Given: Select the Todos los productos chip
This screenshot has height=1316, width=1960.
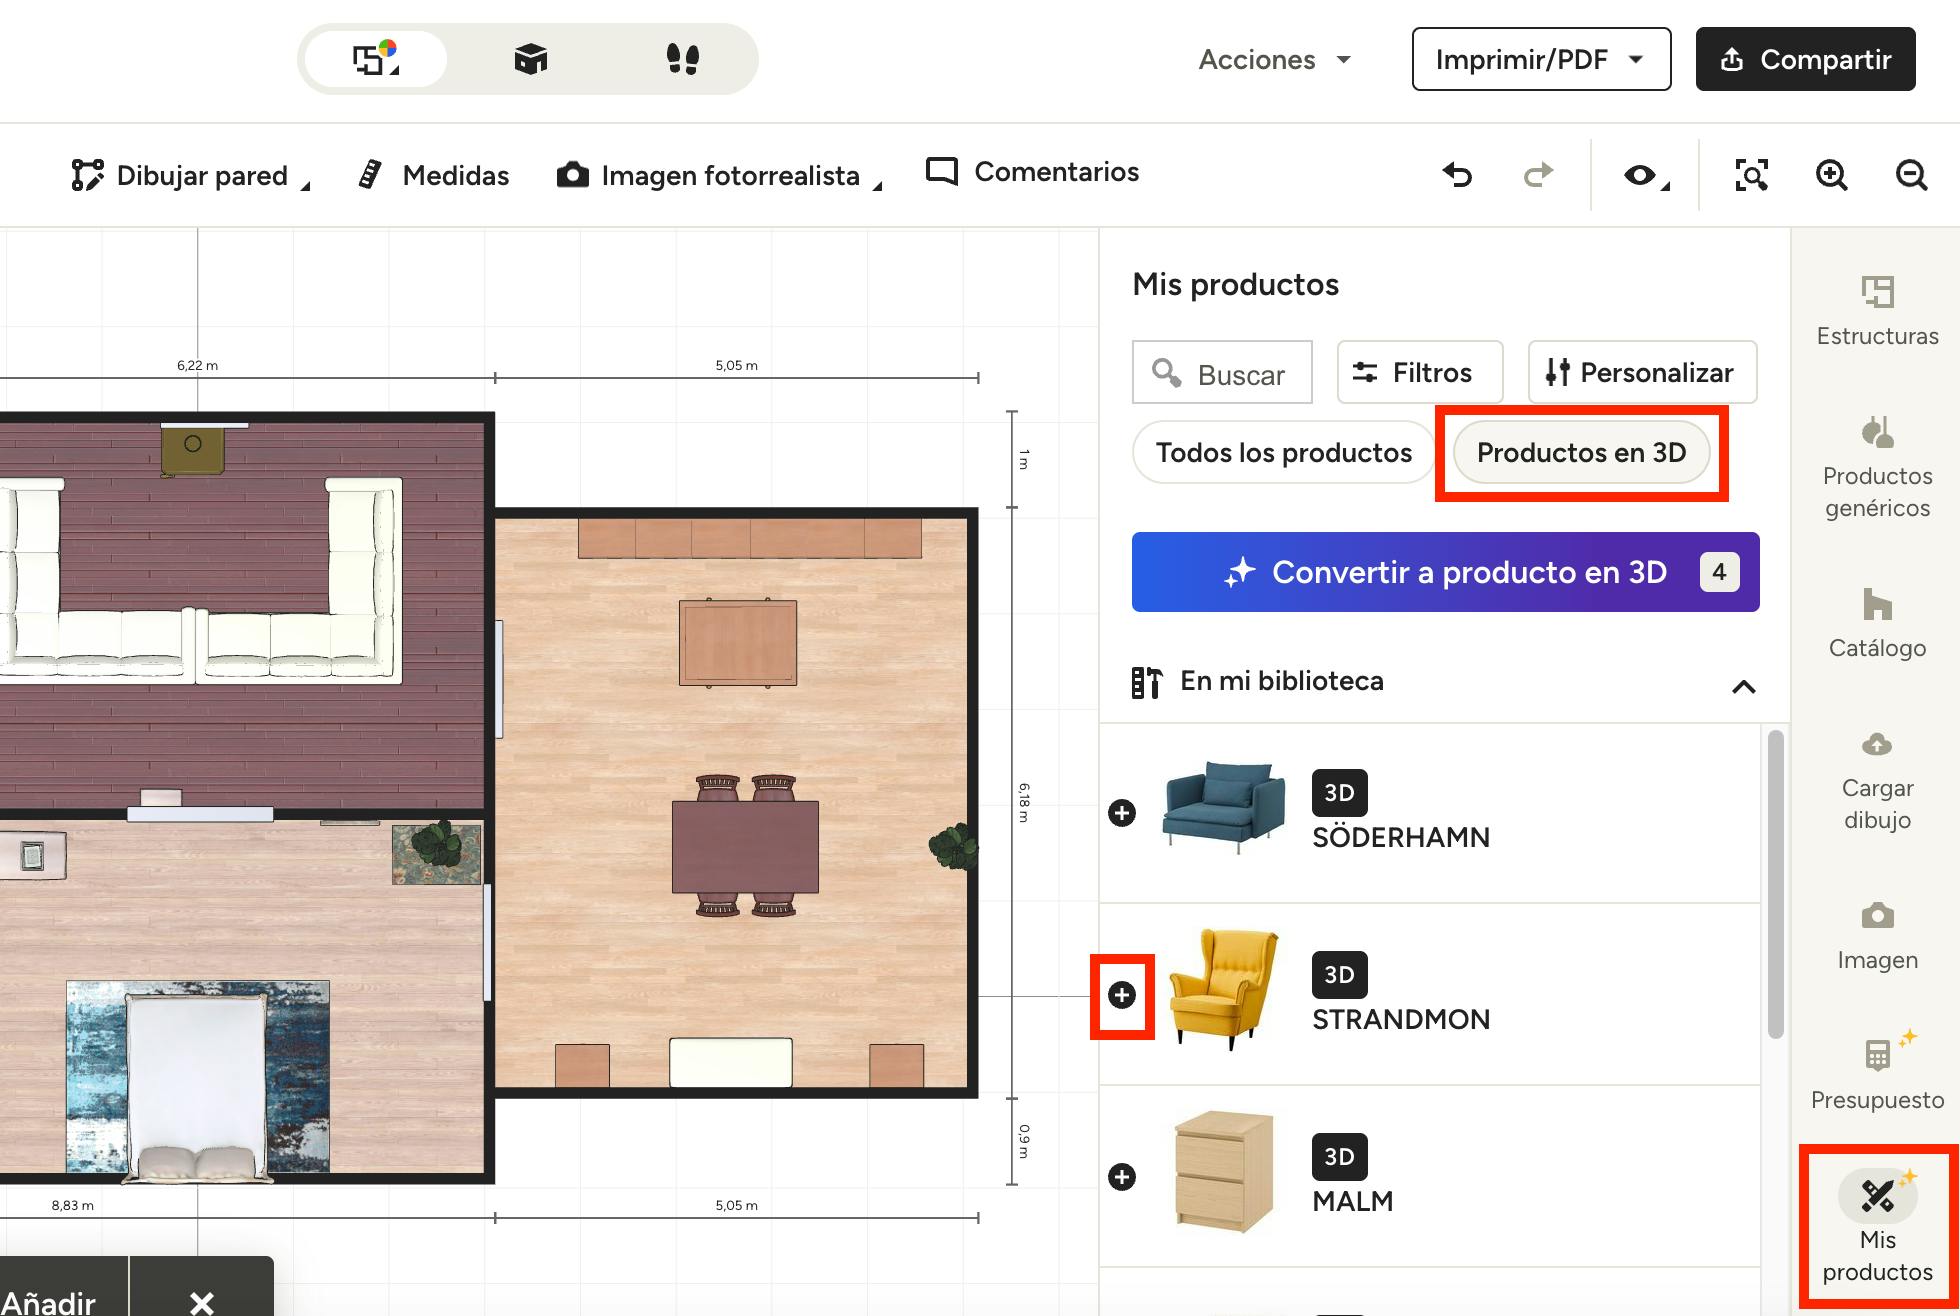Looking at the screenshot, I should 1283,453.
